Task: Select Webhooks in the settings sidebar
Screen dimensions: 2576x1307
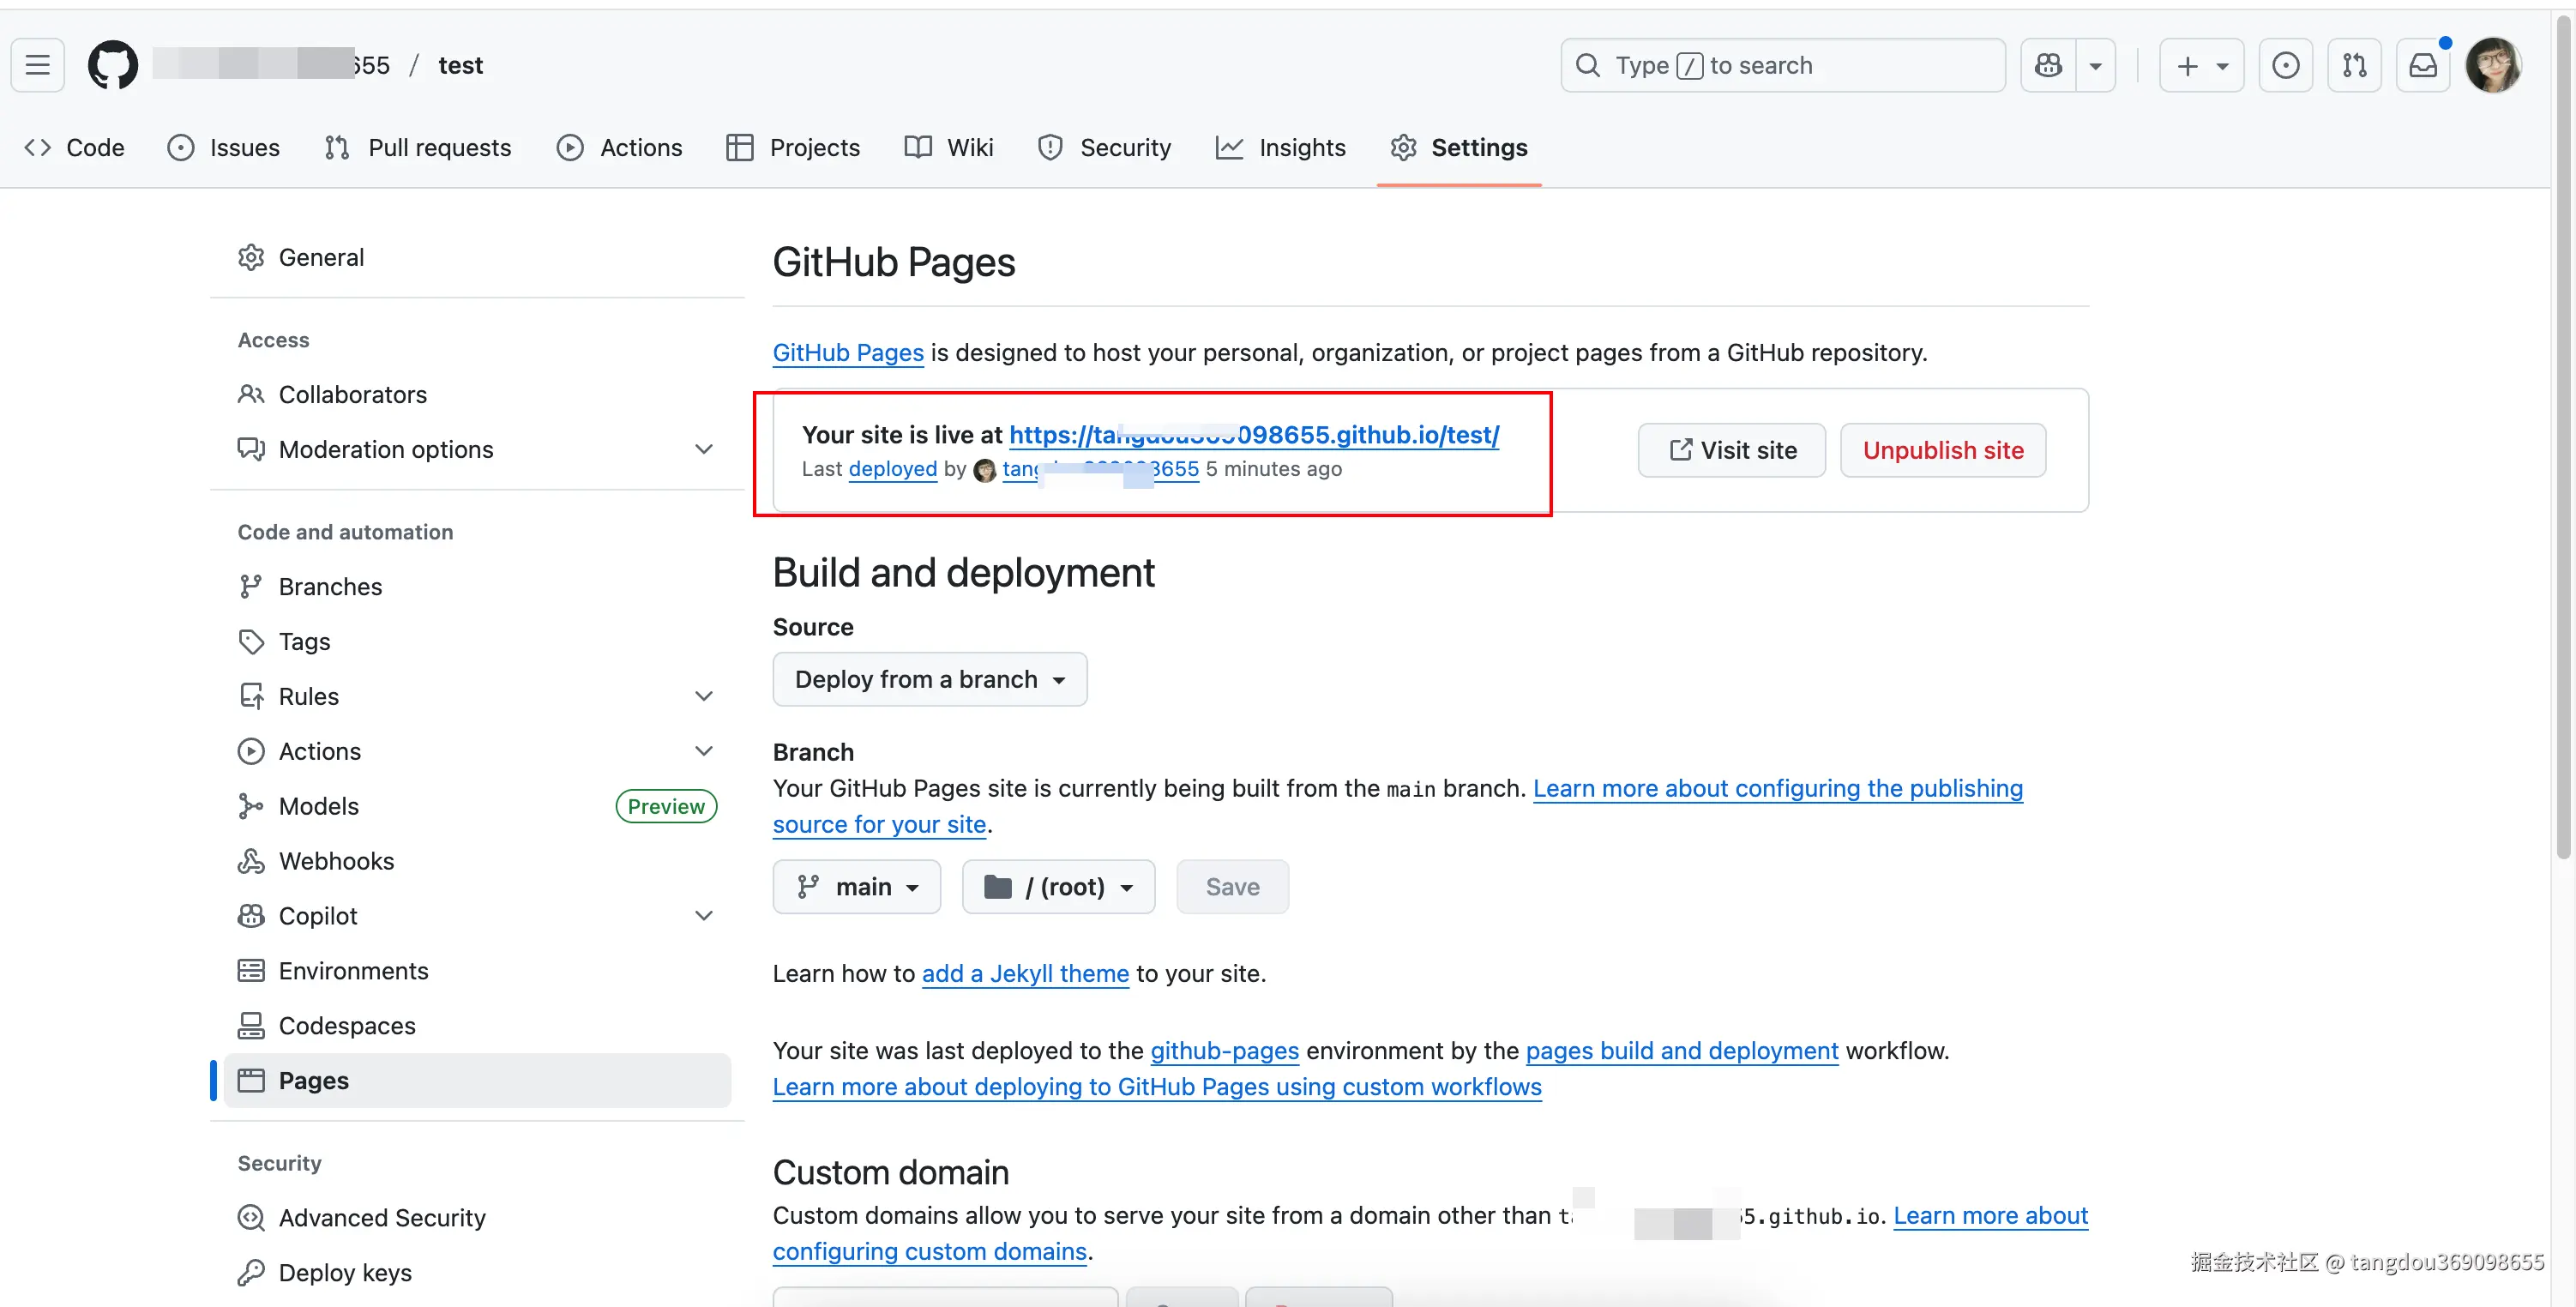Action: tap(336, 860)
